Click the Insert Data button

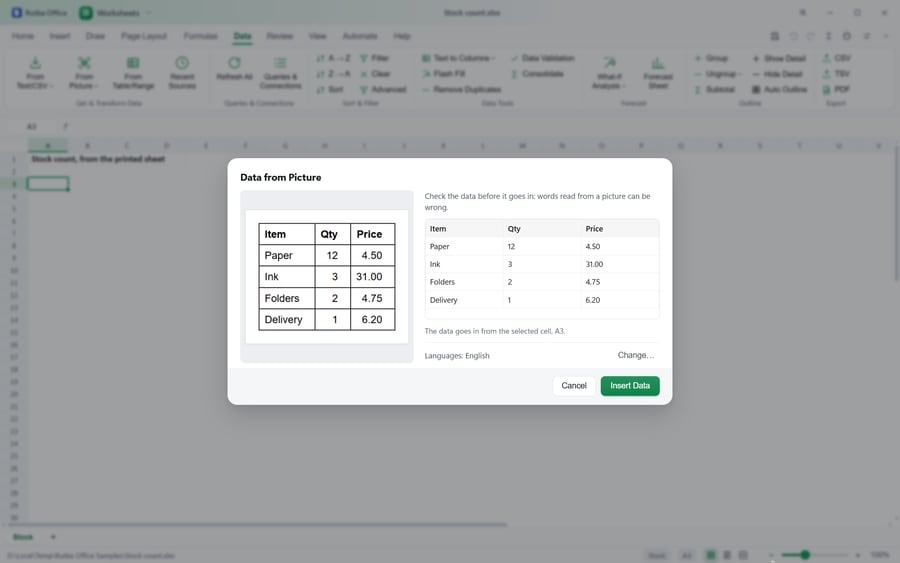pyautogui.click(x=630, y=386)
